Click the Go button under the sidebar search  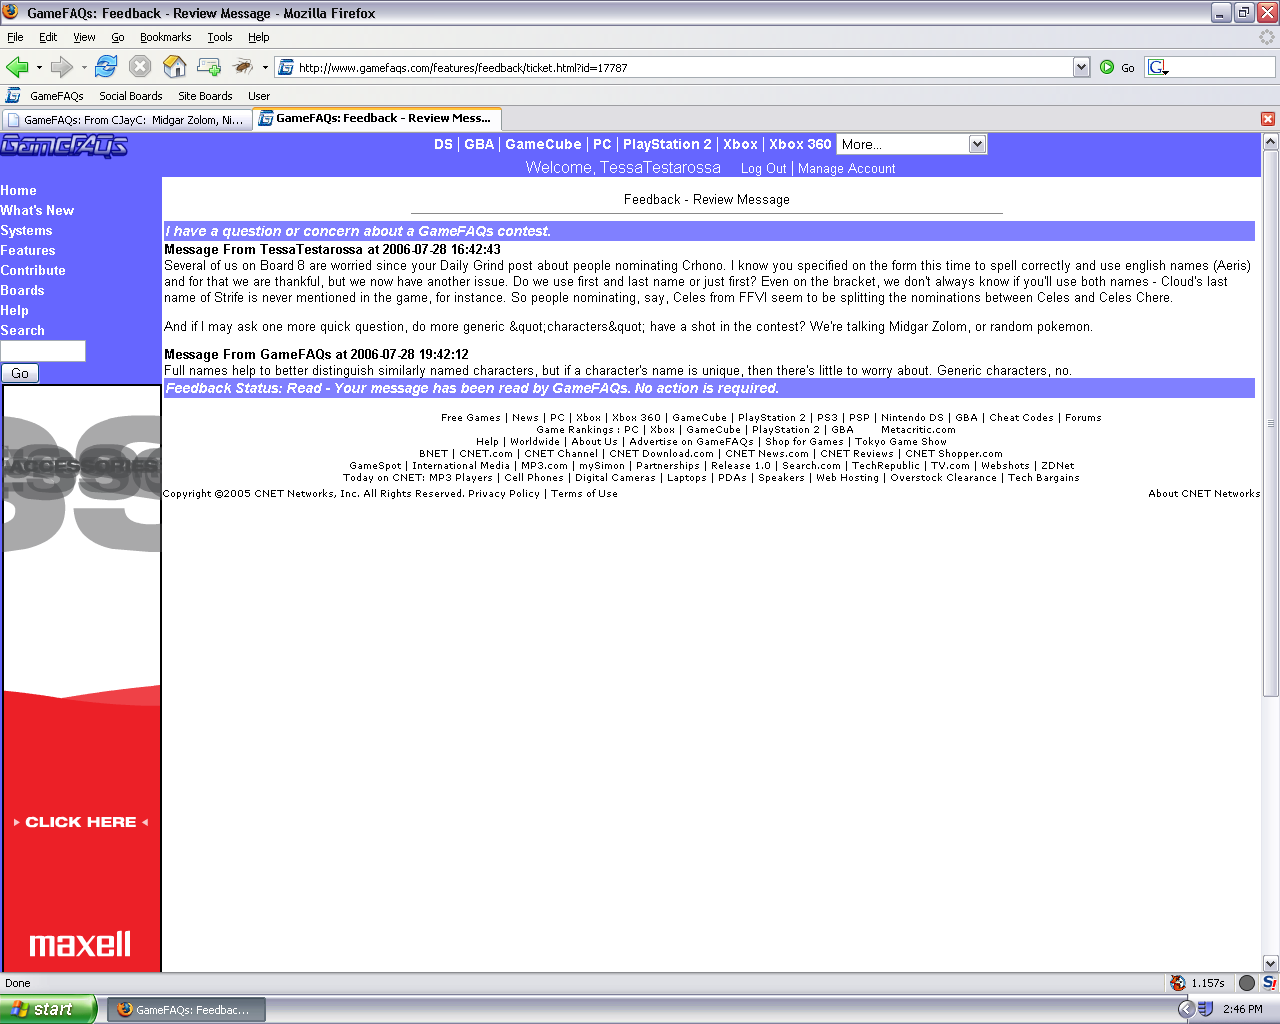pyautogui.click(x=20, y=373)
